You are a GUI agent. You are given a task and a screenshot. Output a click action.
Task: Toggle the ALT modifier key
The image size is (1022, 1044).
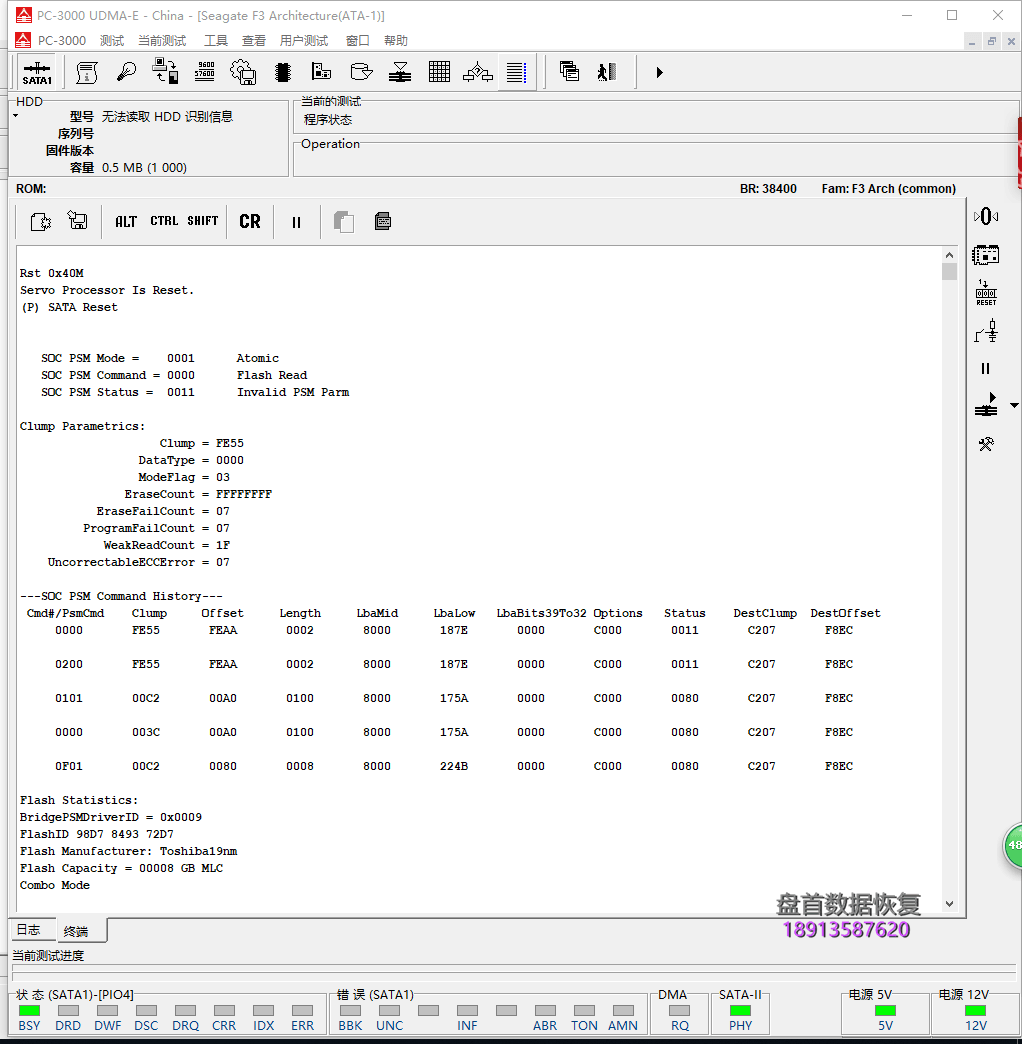point(126,221)
